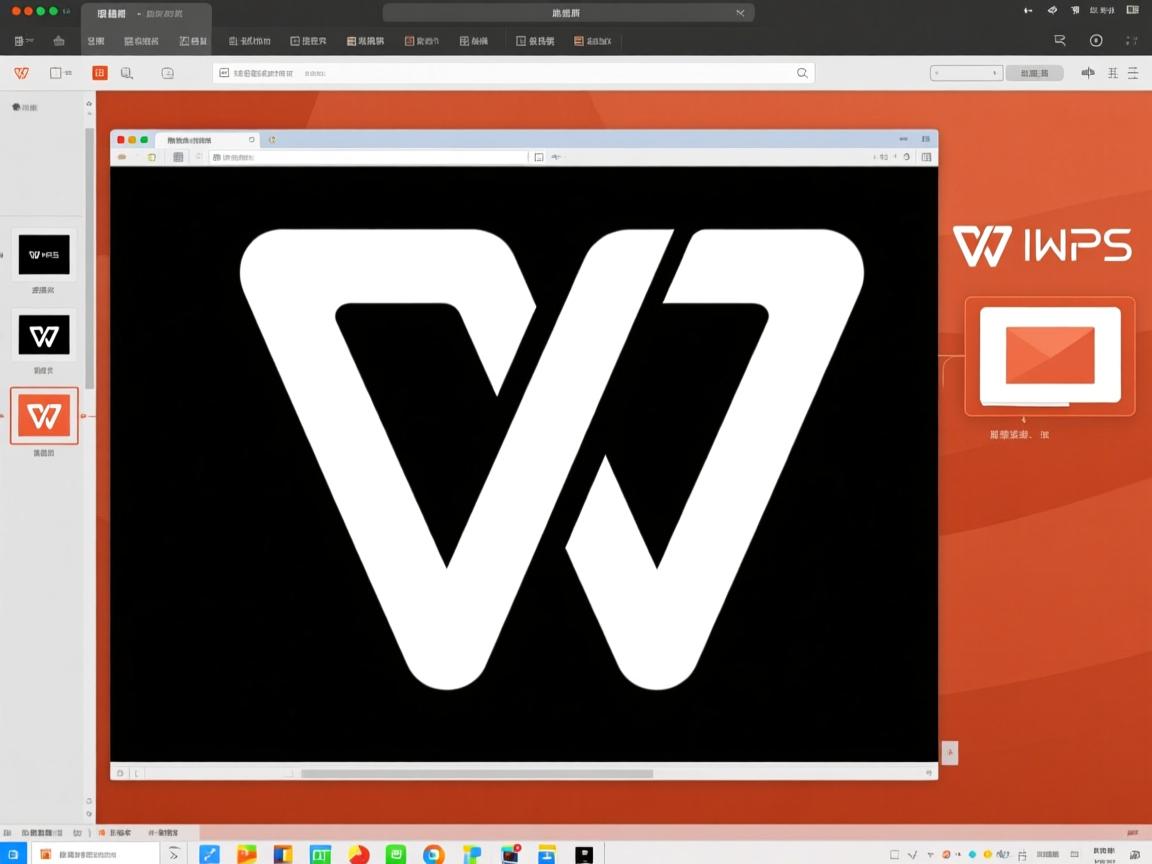The width and height of the screenshot is (1152, 864).
Task: Click the highlighted orange square toolbar icon
Action: (x=100, y=73)
